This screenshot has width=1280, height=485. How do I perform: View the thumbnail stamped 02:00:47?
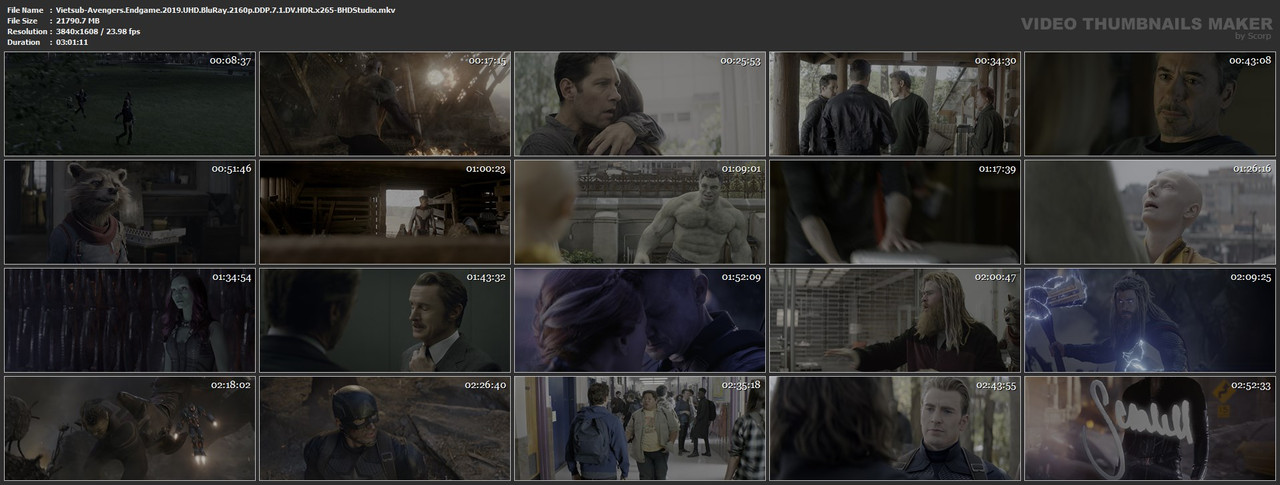coord(895,319)
